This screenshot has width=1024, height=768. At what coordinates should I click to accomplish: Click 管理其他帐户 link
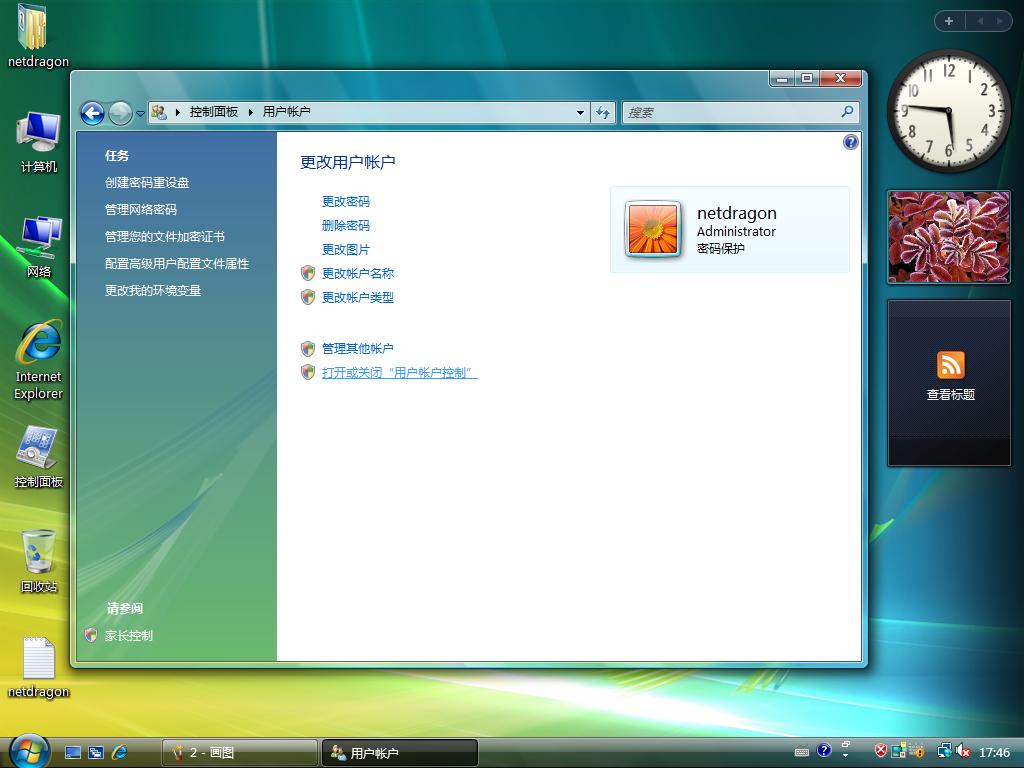tap(358, 349)
